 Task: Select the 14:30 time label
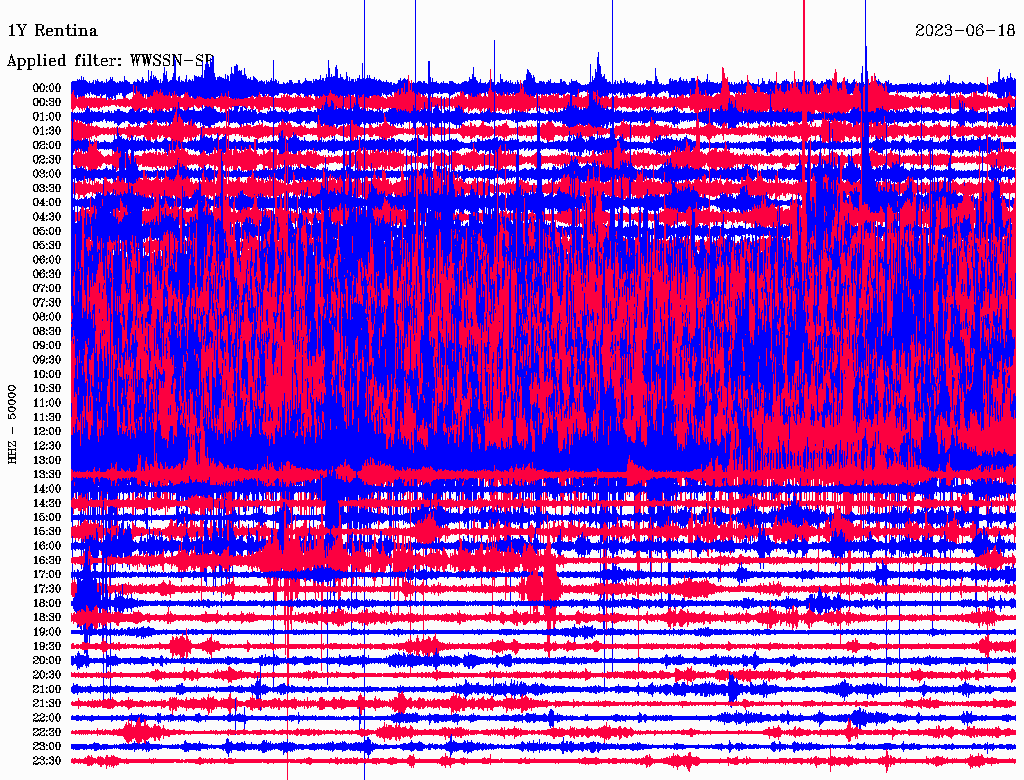(47, 504)
